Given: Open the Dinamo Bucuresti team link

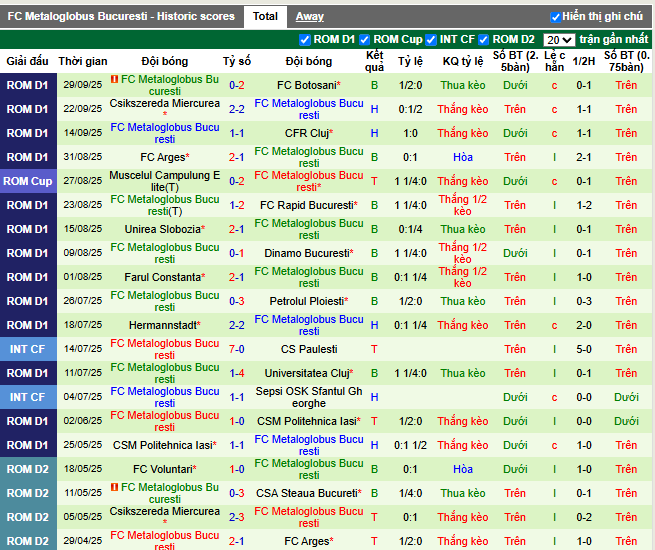Looking at the screenshot, I should pos(307,253).
